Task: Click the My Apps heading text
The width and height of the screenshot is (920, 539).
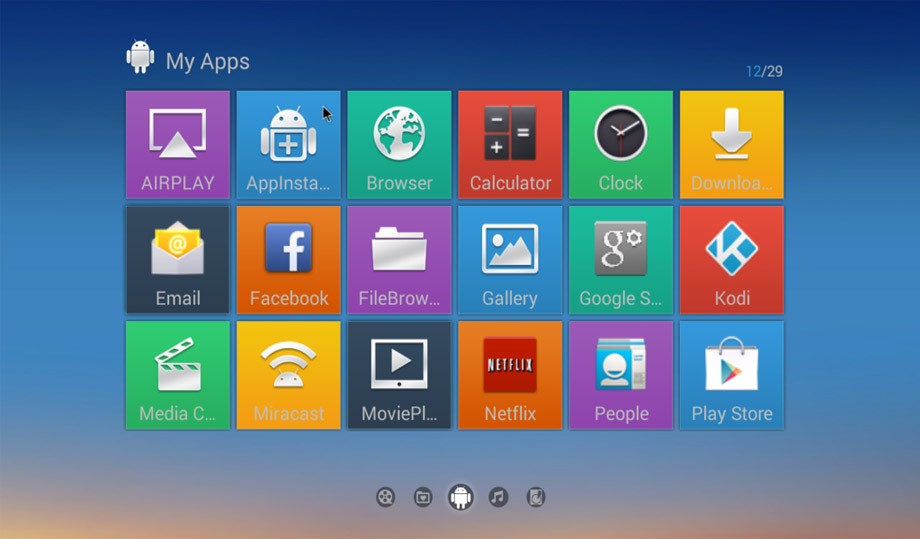Action: (x=208, y=62)
